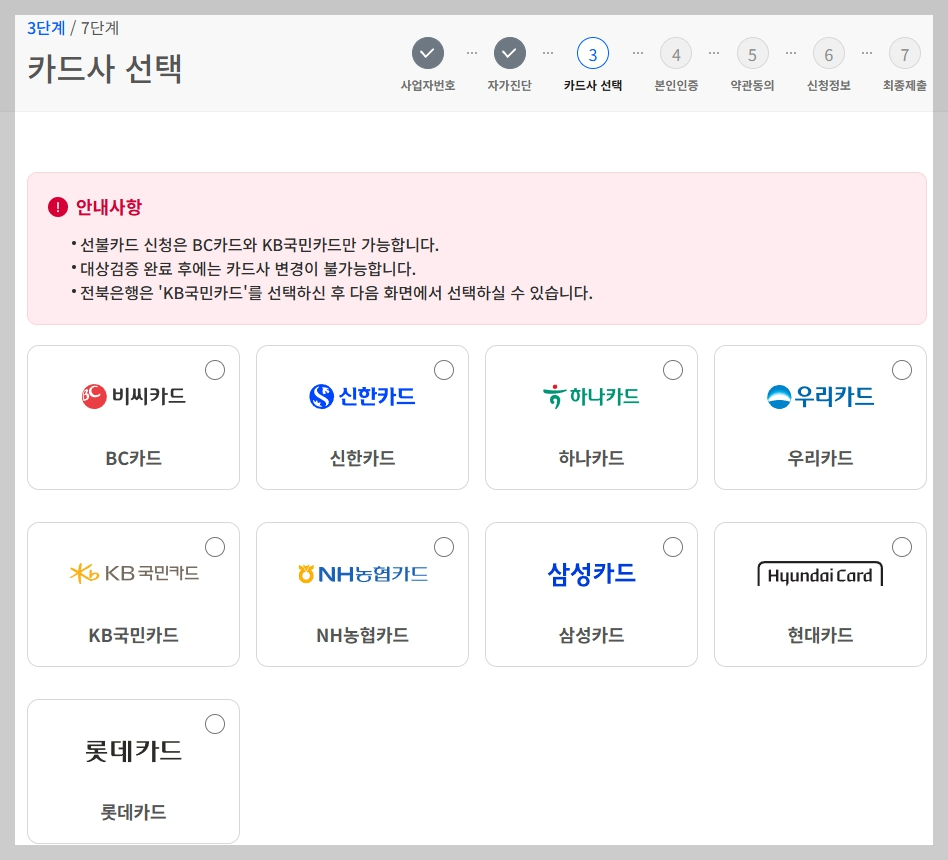This screenshot has width=948, height=860.
Task: Click the 자가진단 step label
Action: pos(510,85)
